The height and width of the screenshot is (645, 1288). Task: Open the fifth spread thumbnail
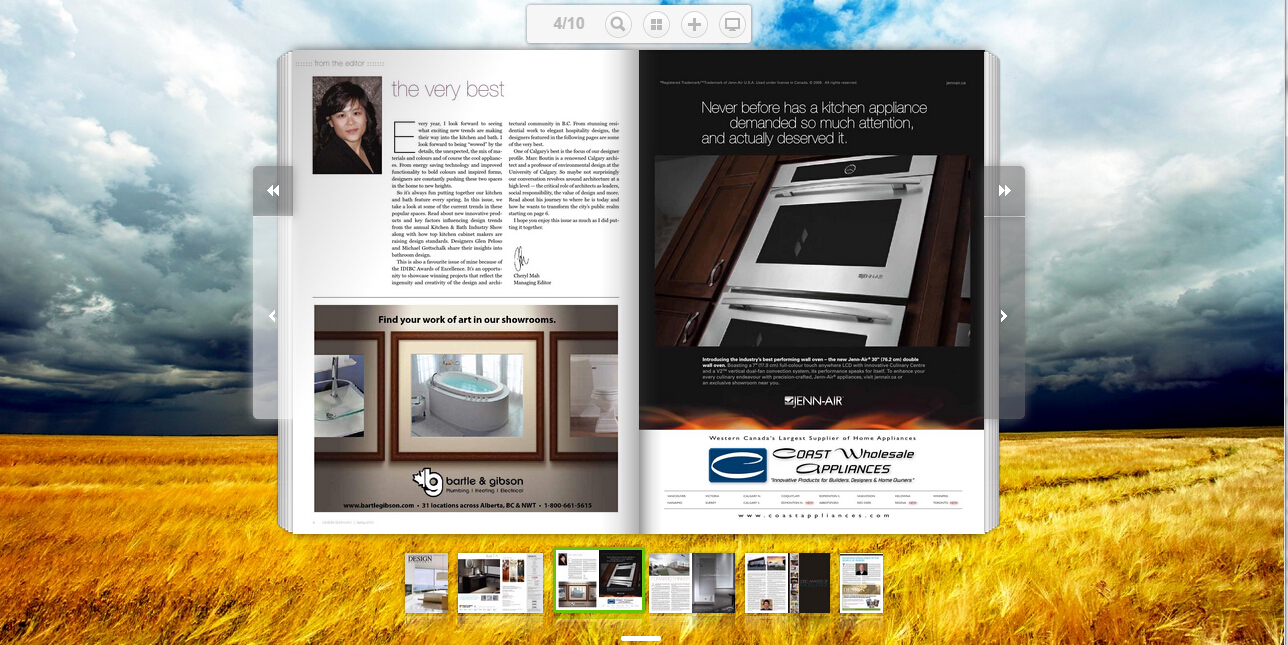click(x=788, y=583)
